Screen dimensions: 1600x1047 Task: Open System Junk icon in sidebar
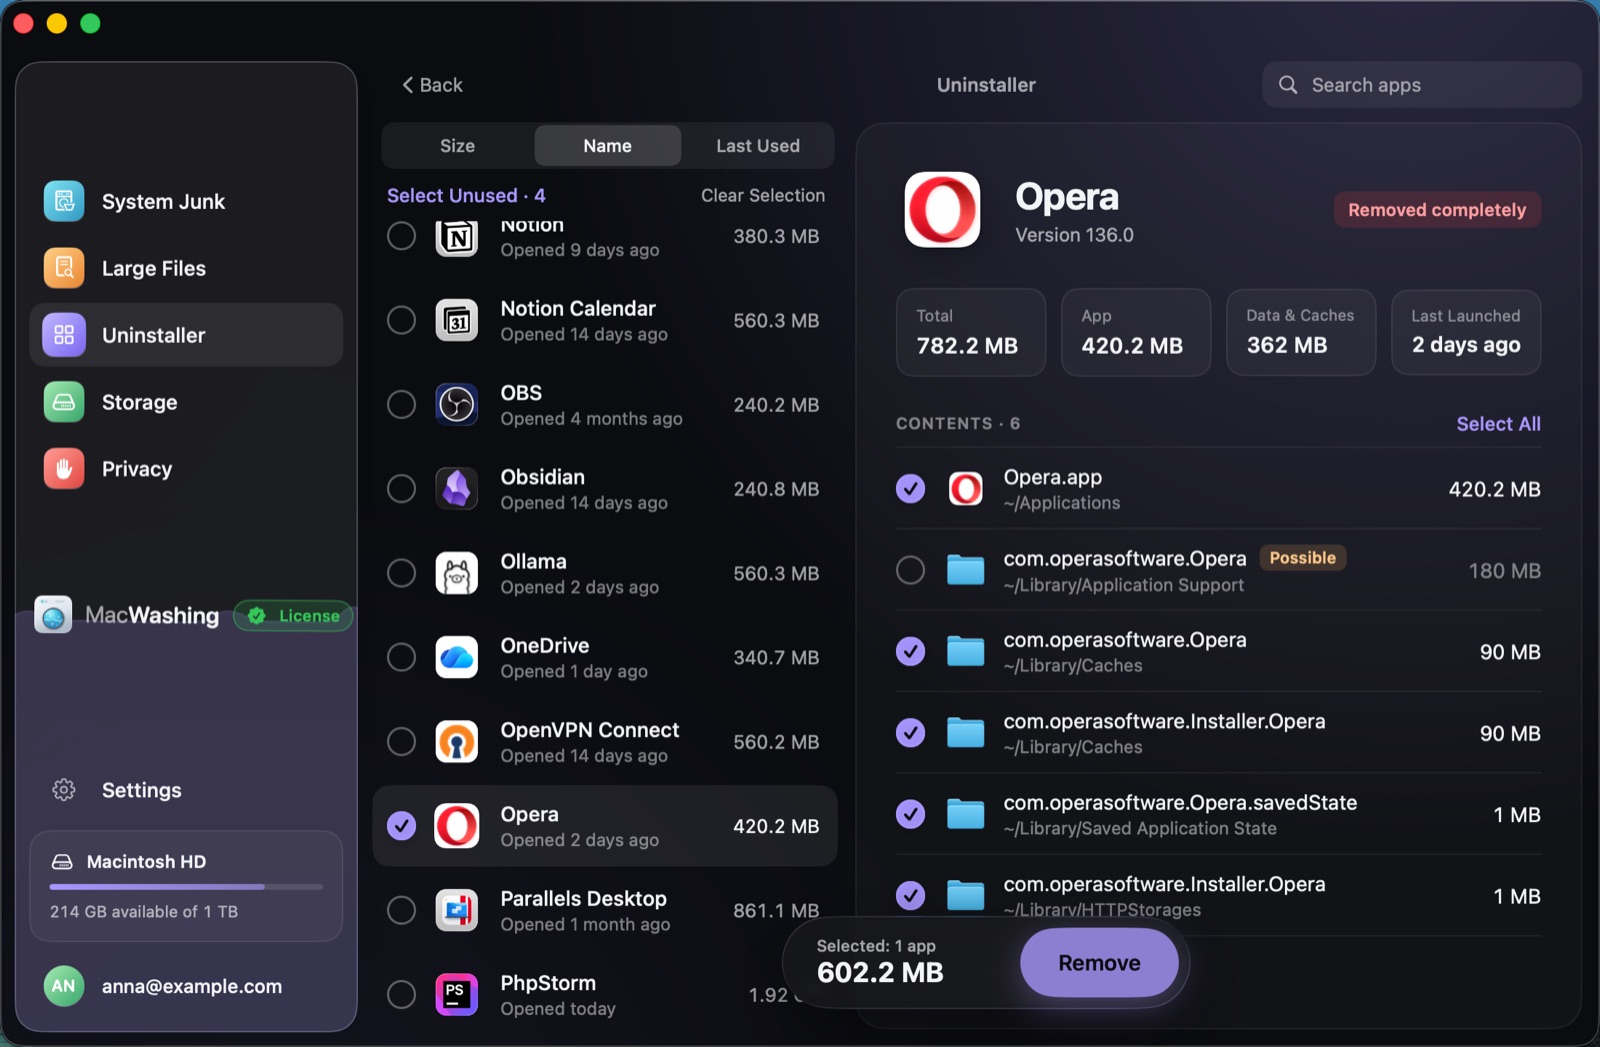(x=64, y=201)
